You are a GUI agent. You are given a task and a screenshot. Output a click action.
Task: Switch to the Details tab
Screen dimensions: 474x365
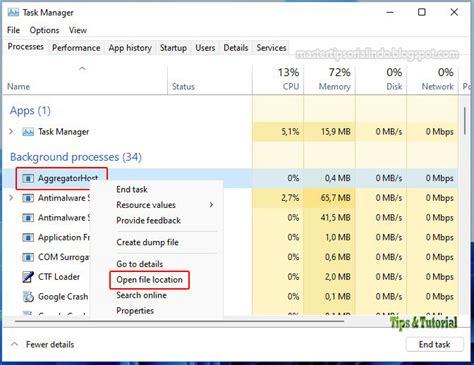(236, 48)
